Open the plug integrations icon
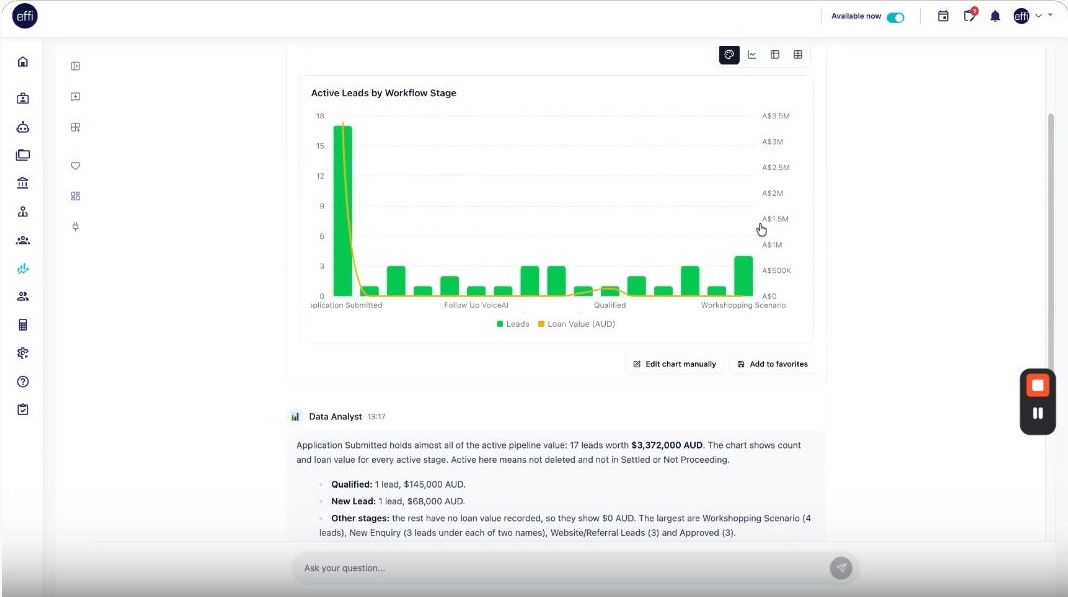The height and width of the screenshot is (597, 1068). [76, 226]
